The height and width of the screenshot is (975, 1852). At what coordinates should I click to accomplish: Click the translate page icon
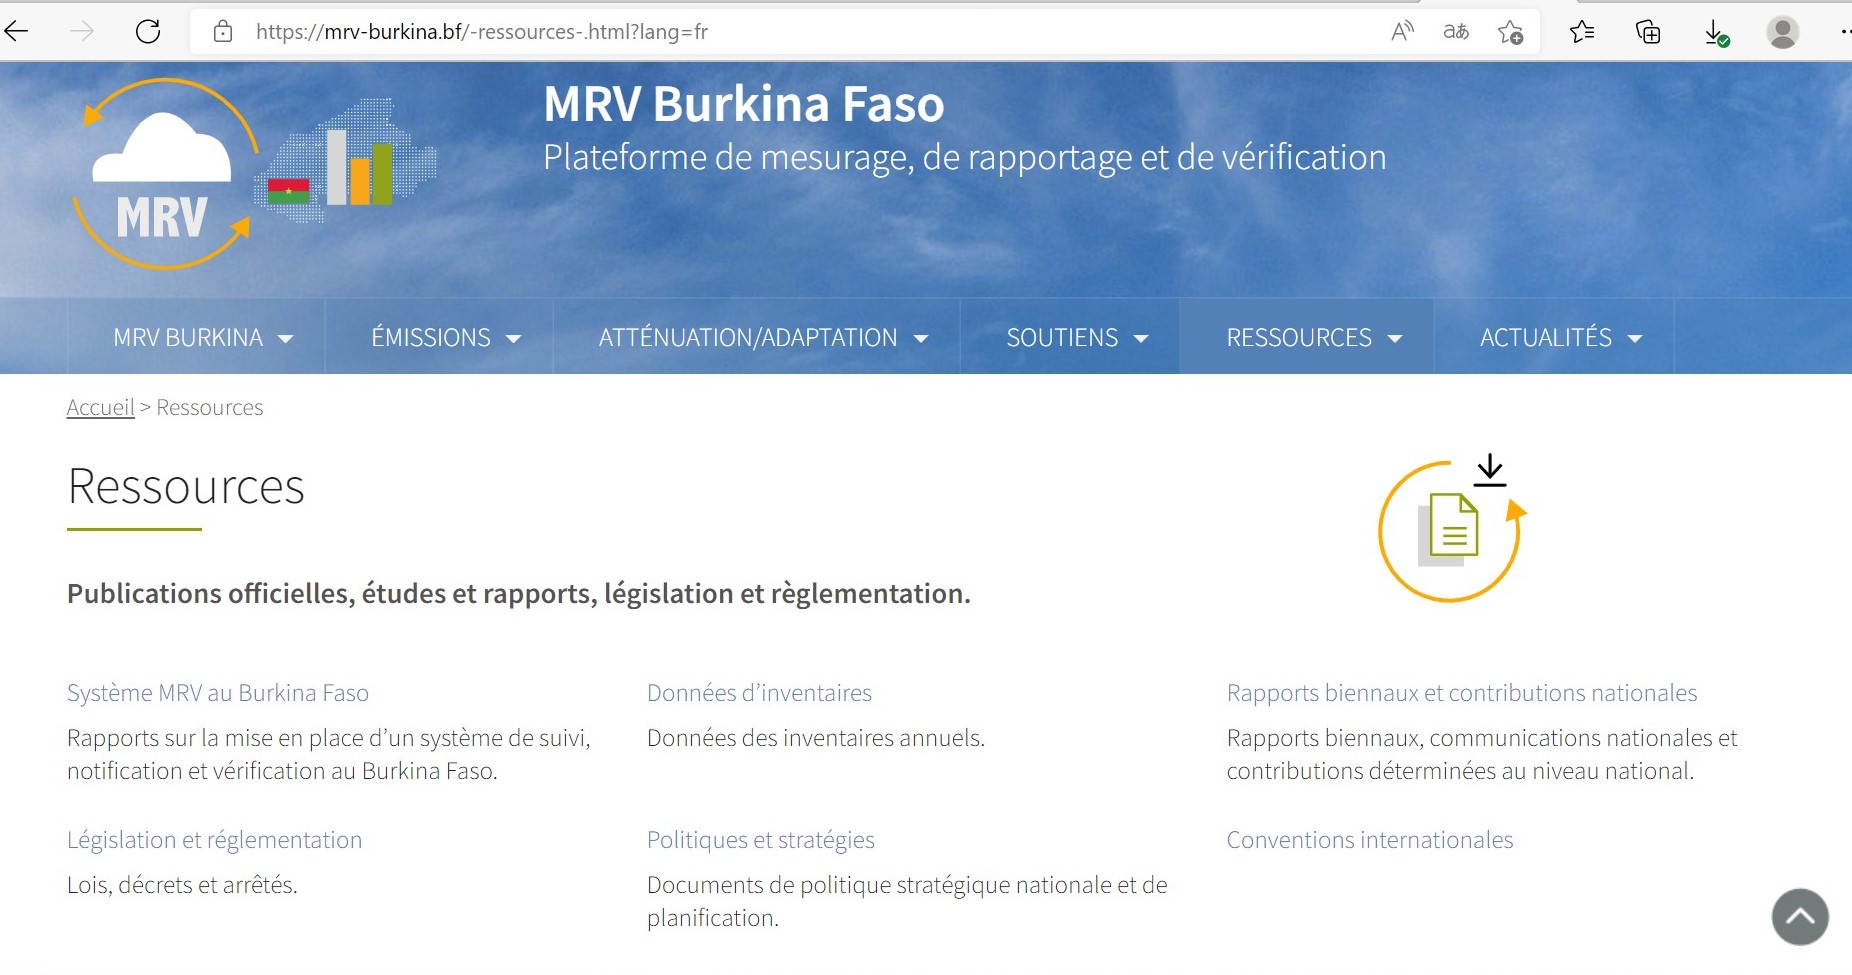(1456, 32)
